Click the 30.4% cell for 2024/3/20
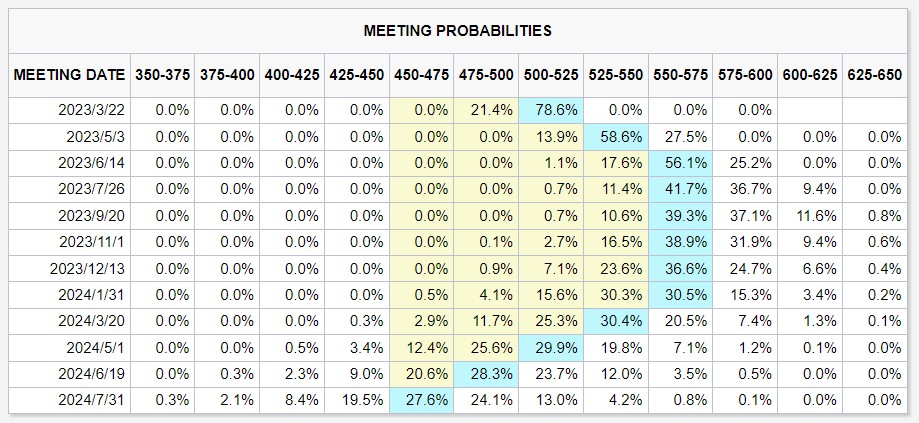This screenshot has width=919, height=423. click(x=617, y=320)
